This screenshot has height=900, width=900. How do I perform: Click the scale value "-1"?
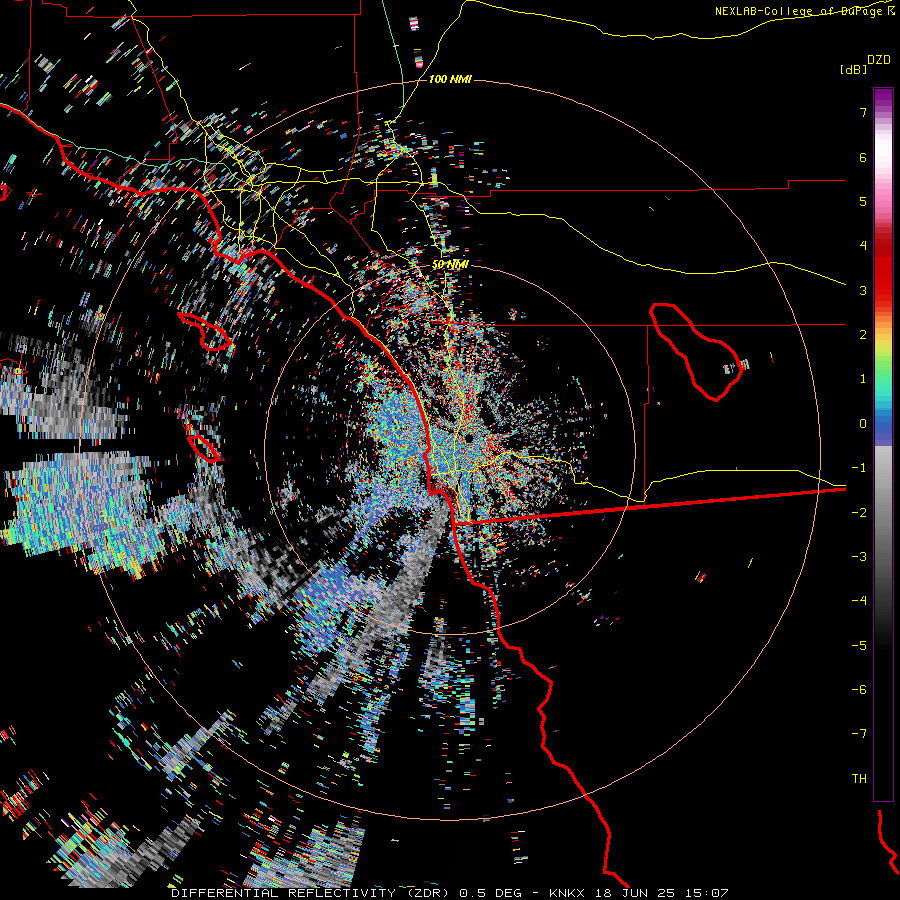[x=859, y=468]
